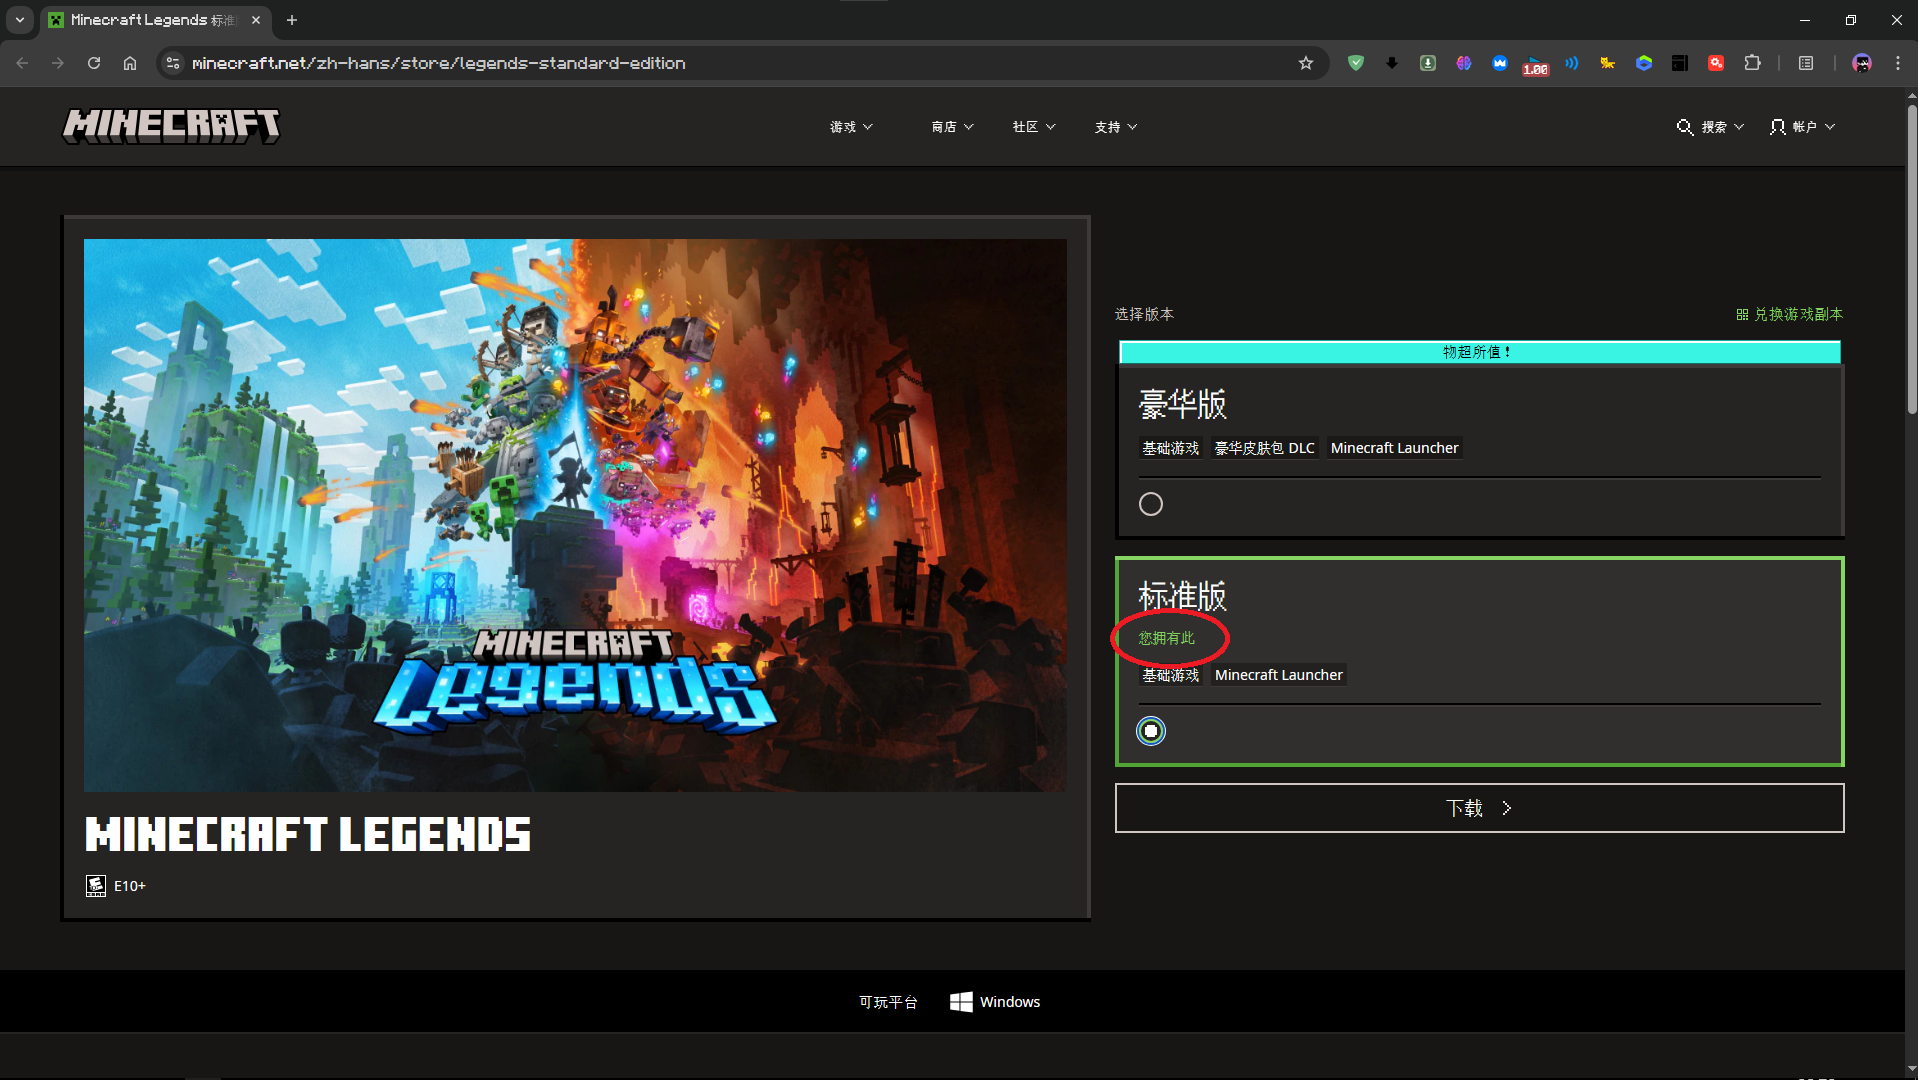Expand the 社区 navigation menu

point(1034,127)
